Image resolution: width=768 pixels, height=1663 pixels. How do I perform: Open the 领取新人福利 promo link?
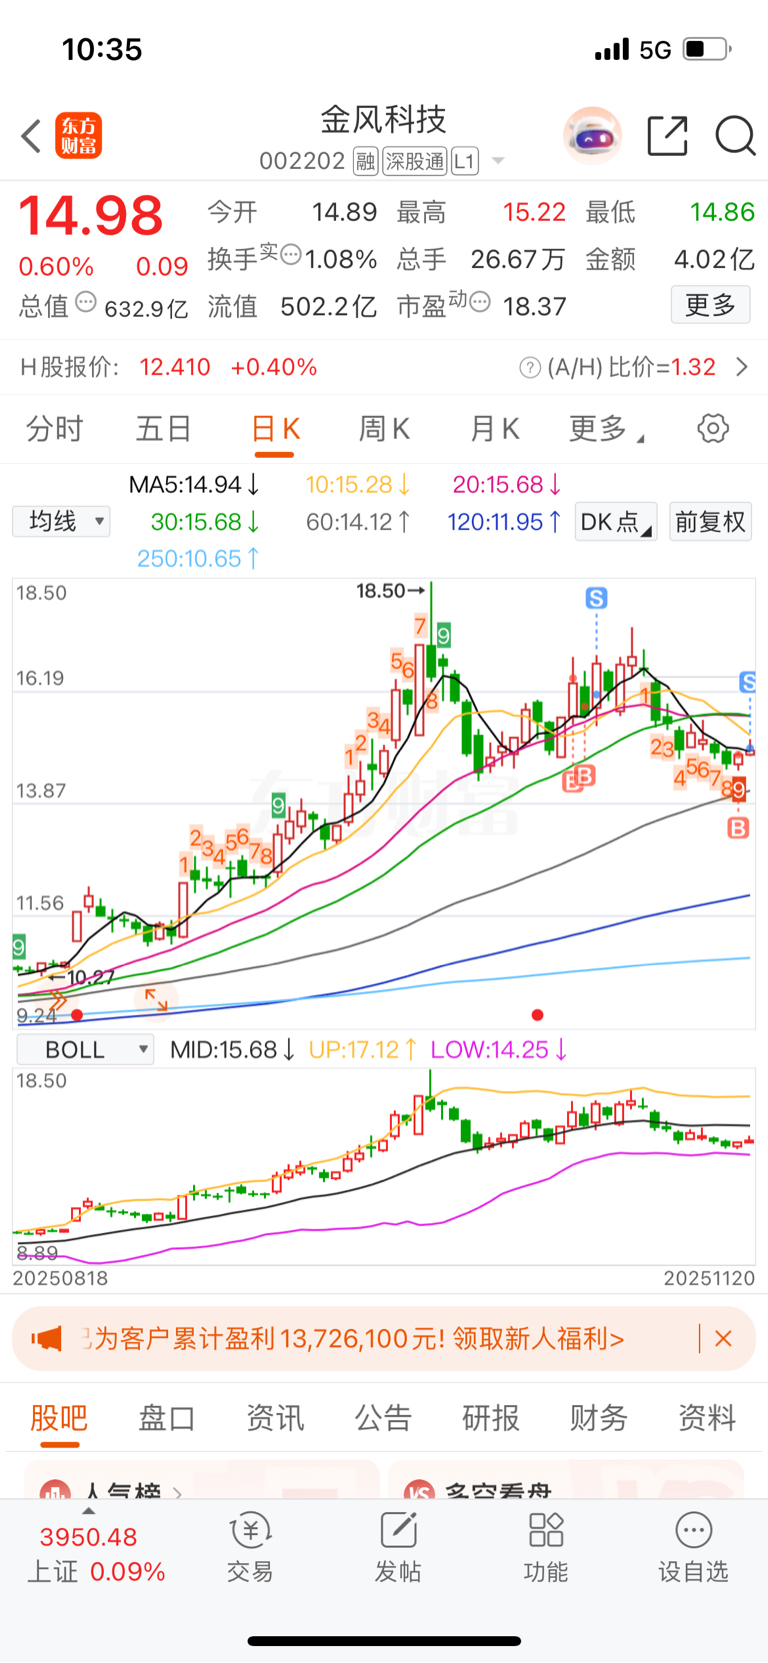(538, 1338)
